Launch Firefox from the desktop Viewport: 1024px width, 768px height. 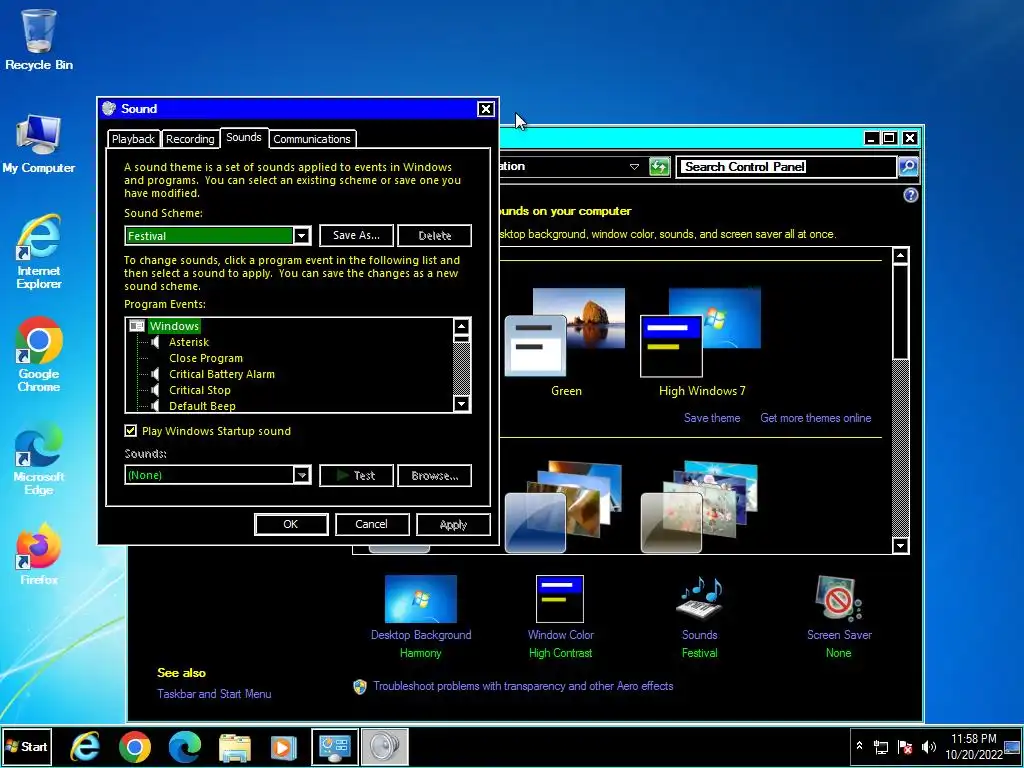(39, 554)
